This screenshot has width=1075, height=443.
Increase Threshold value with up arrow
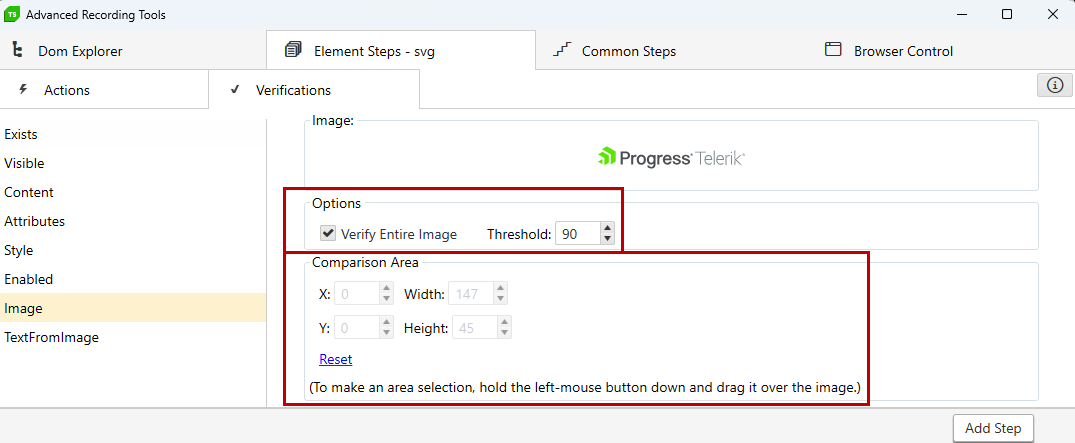click(607, 228)
